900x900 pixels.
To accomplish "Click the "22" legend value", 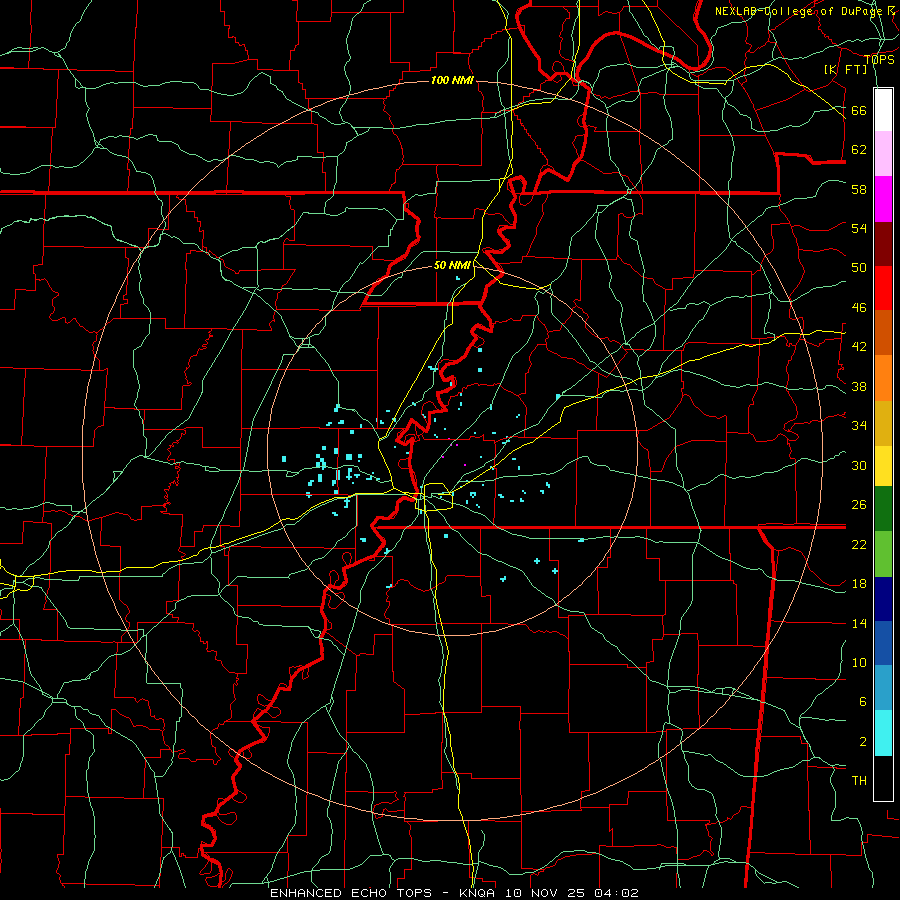I will click(x=859, y=544).
